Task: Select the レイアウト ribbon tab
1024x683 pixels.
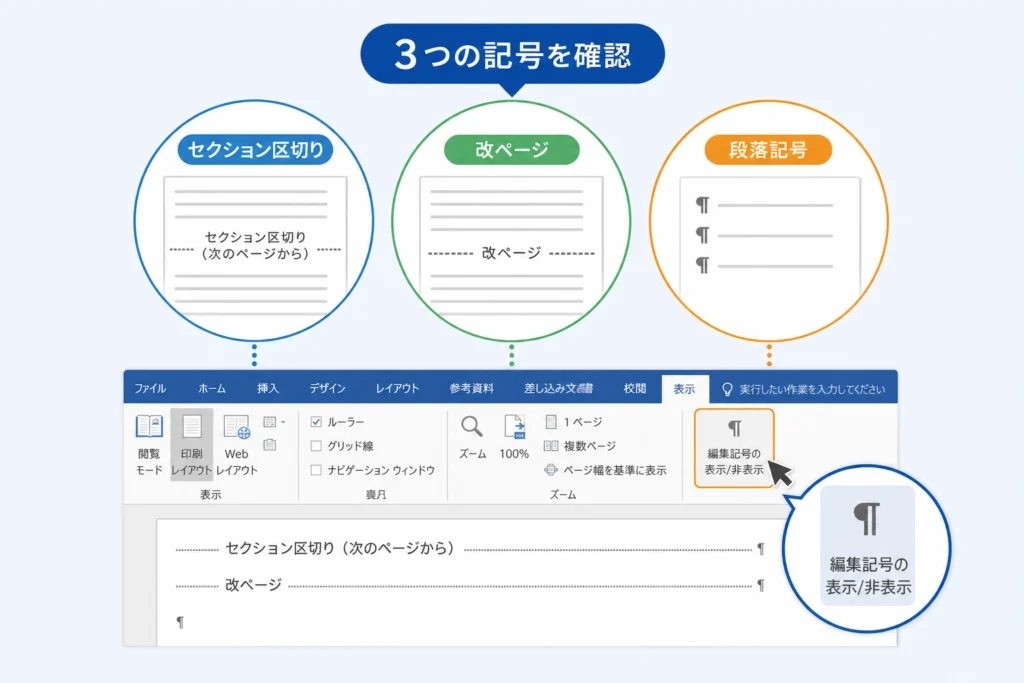Action: (397, 389)
